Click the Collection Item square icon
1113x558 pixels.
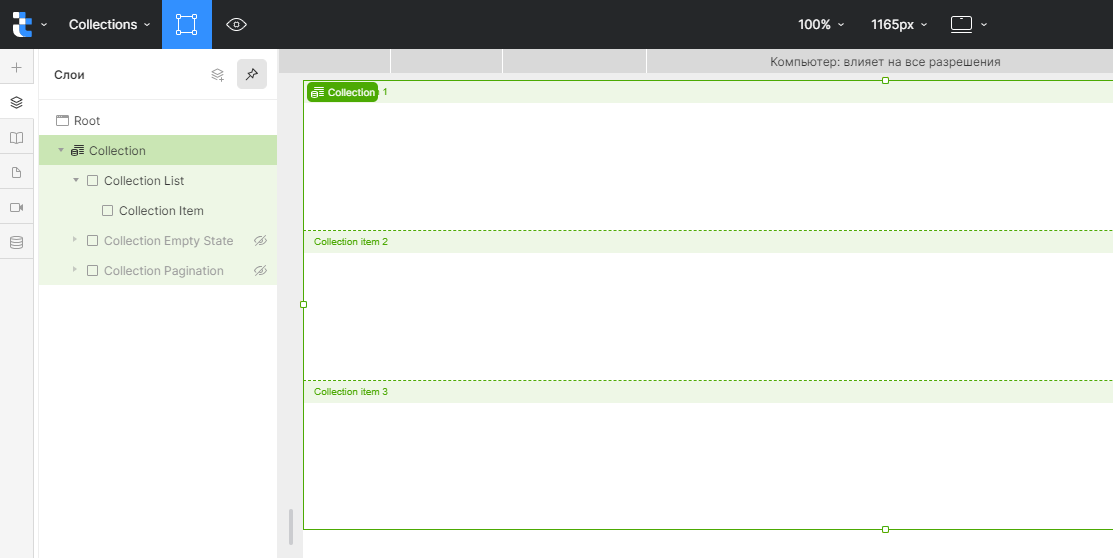107,211
